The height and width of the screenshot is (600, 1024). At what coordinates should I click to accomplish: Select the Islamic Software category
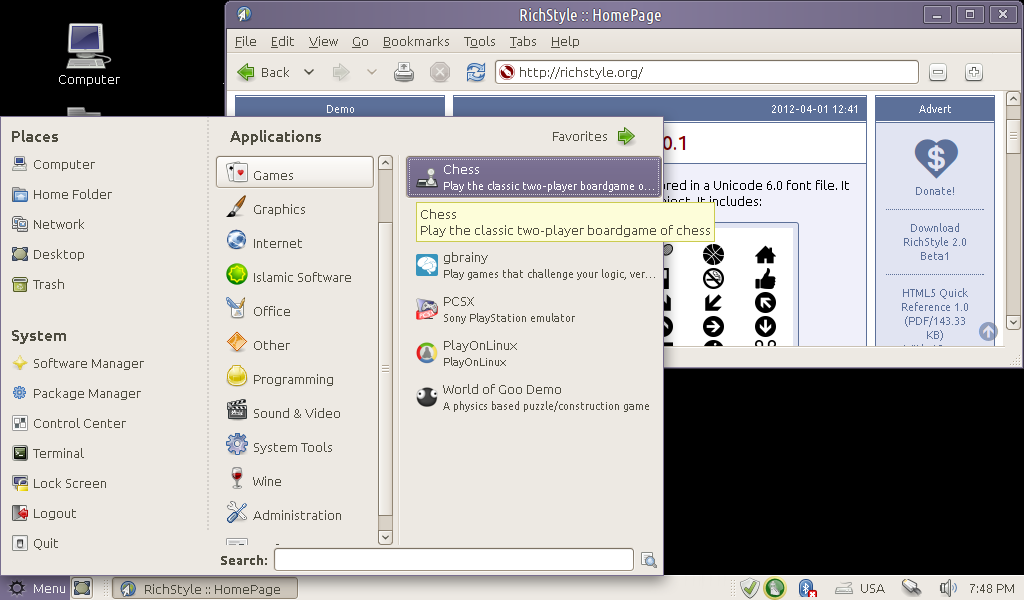pyautogui.click(x=295, y=277)
